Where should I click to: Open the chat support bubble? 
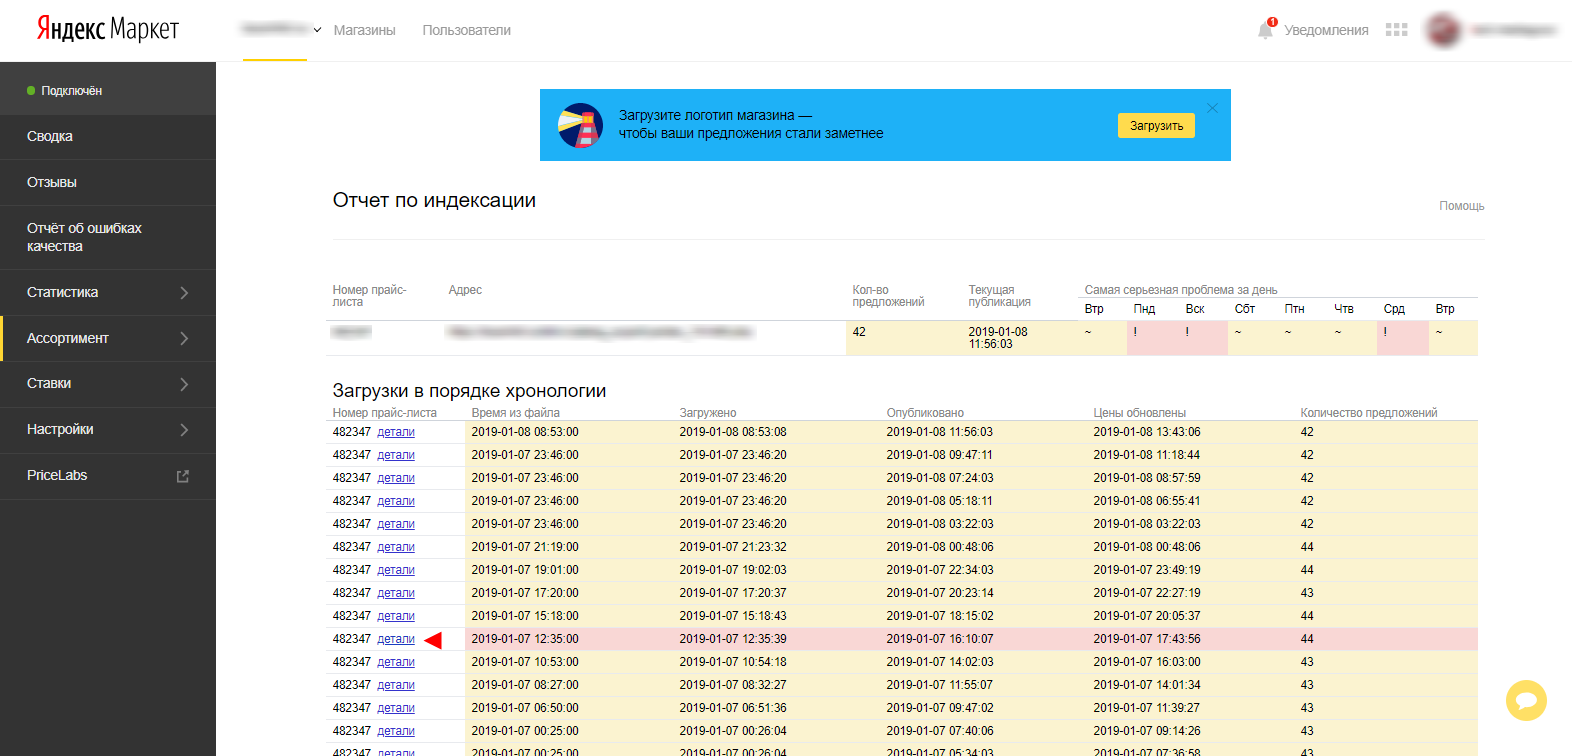pyautogui.click(x=1526, y=700)
